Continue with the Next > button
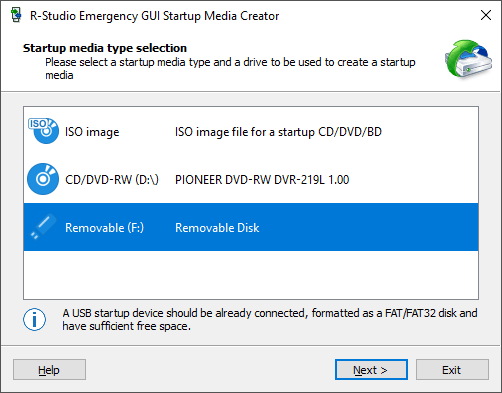 tap(371, 369)
